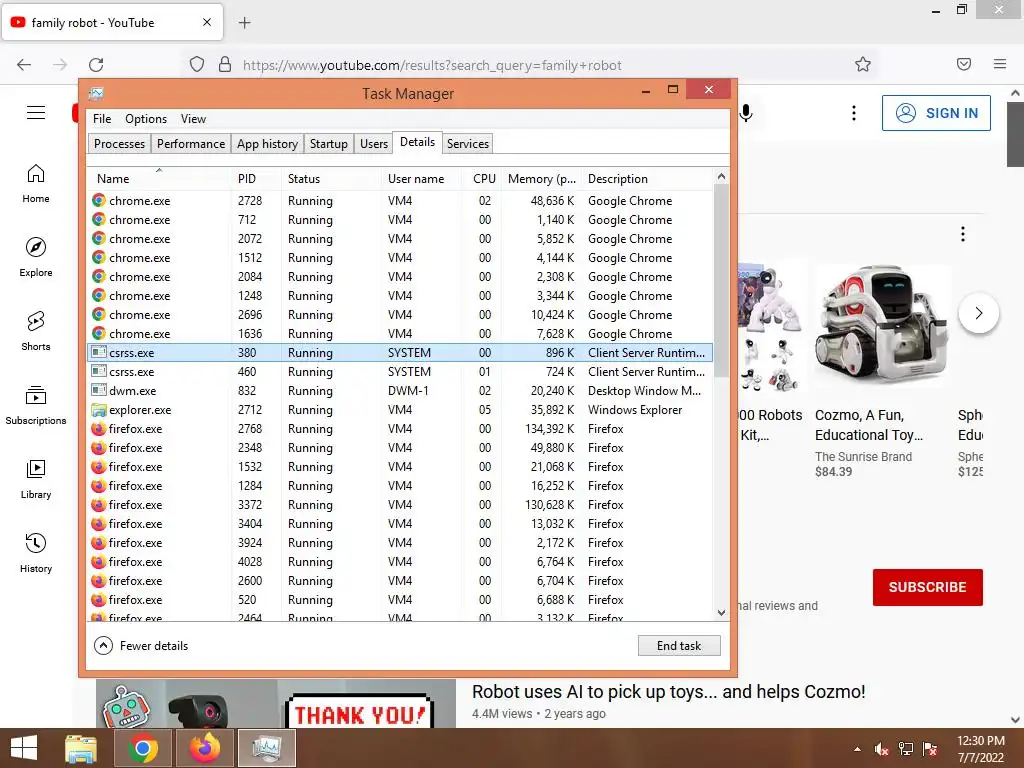Switch to Firefox in the taskbar
Image resolution: width=1024 pixels, height=768 pixels.
[x=204, y=748]
